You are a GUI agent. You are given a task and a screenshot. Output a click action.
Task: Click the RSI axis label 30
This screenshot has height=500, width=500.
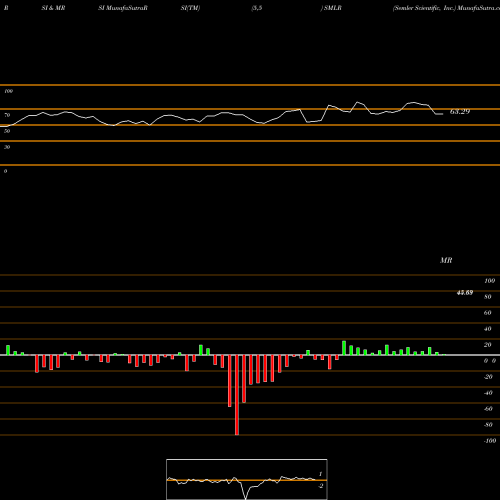7,147
